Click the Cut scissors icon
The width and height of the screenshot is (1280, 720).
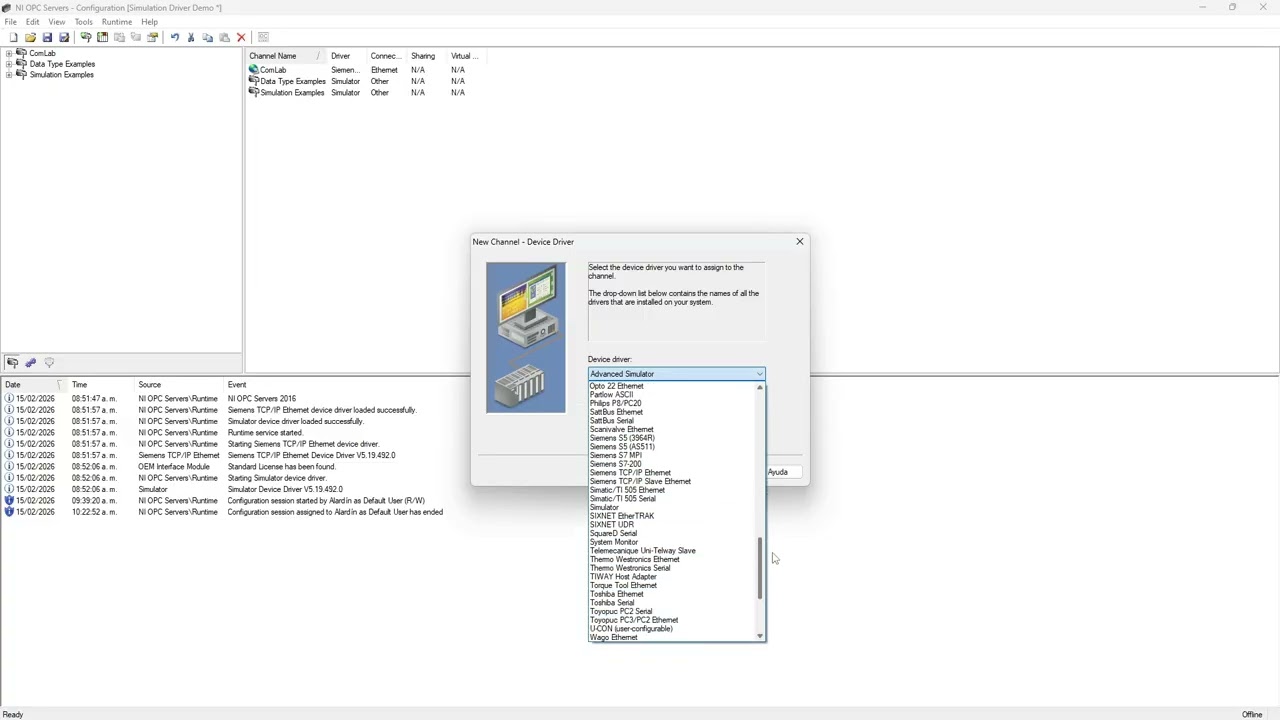[191, 38]
